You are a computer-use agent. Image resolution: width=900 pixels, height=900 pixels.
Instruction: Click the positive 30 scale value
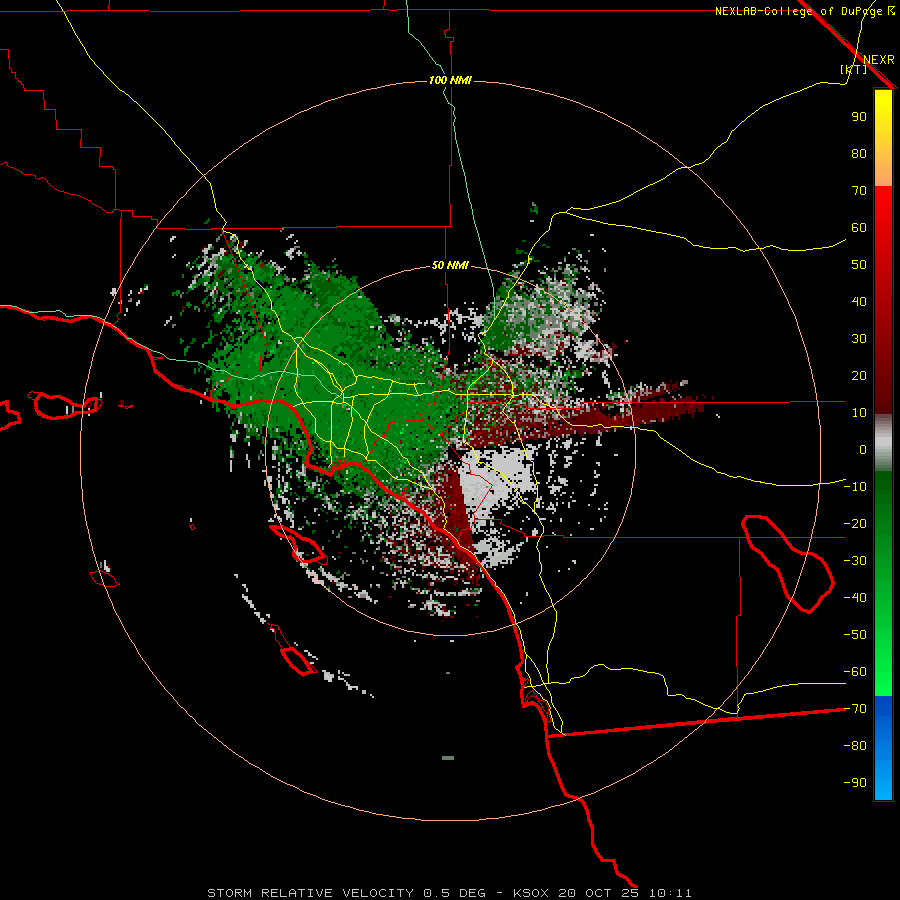(859, 339)
